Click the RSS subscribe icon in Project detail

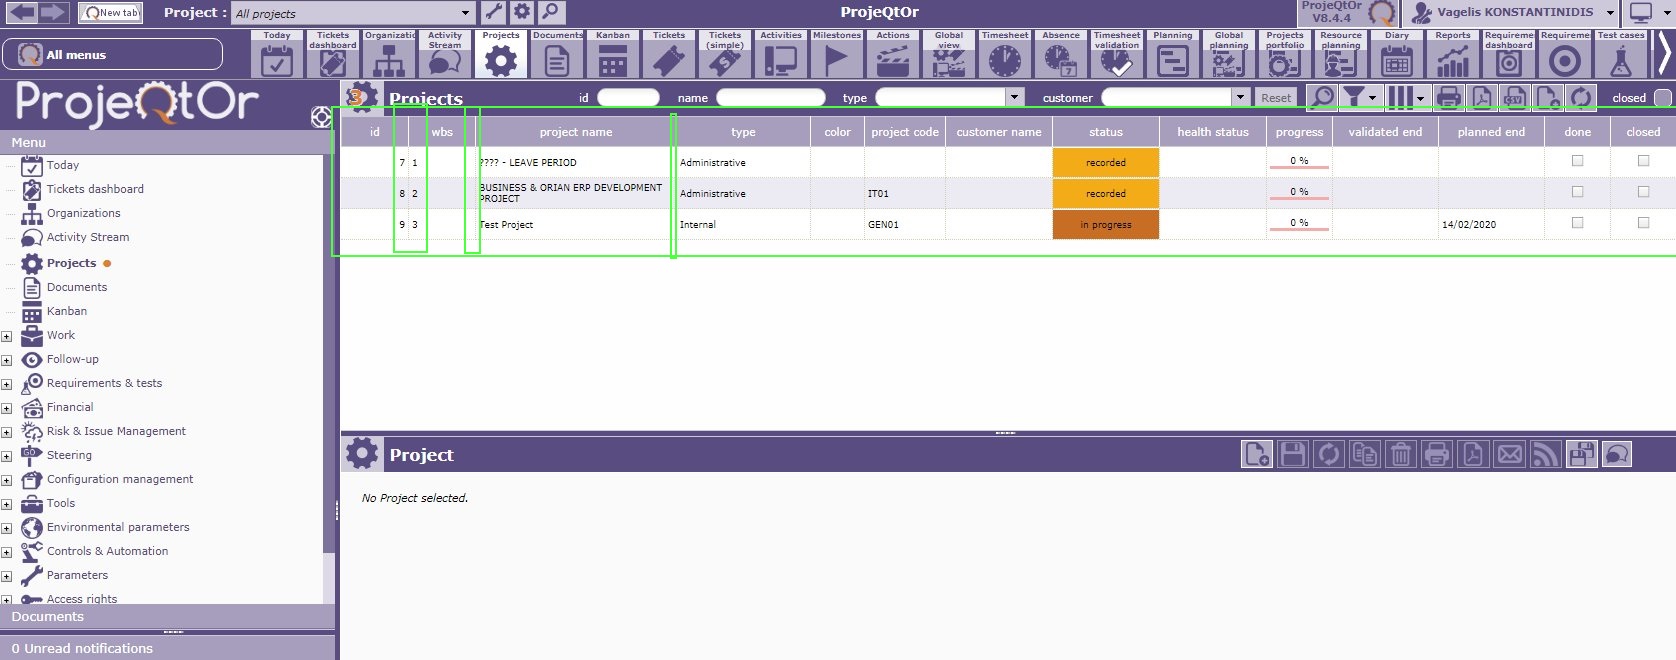[x=1545, y=454]
